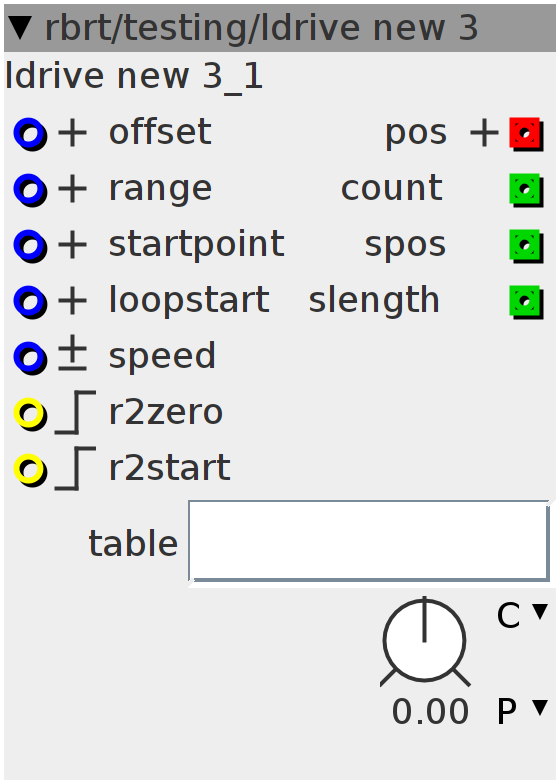Click the blue offset inlet port
The width and height of the screenshot is (560, 784).
point(30,134)
